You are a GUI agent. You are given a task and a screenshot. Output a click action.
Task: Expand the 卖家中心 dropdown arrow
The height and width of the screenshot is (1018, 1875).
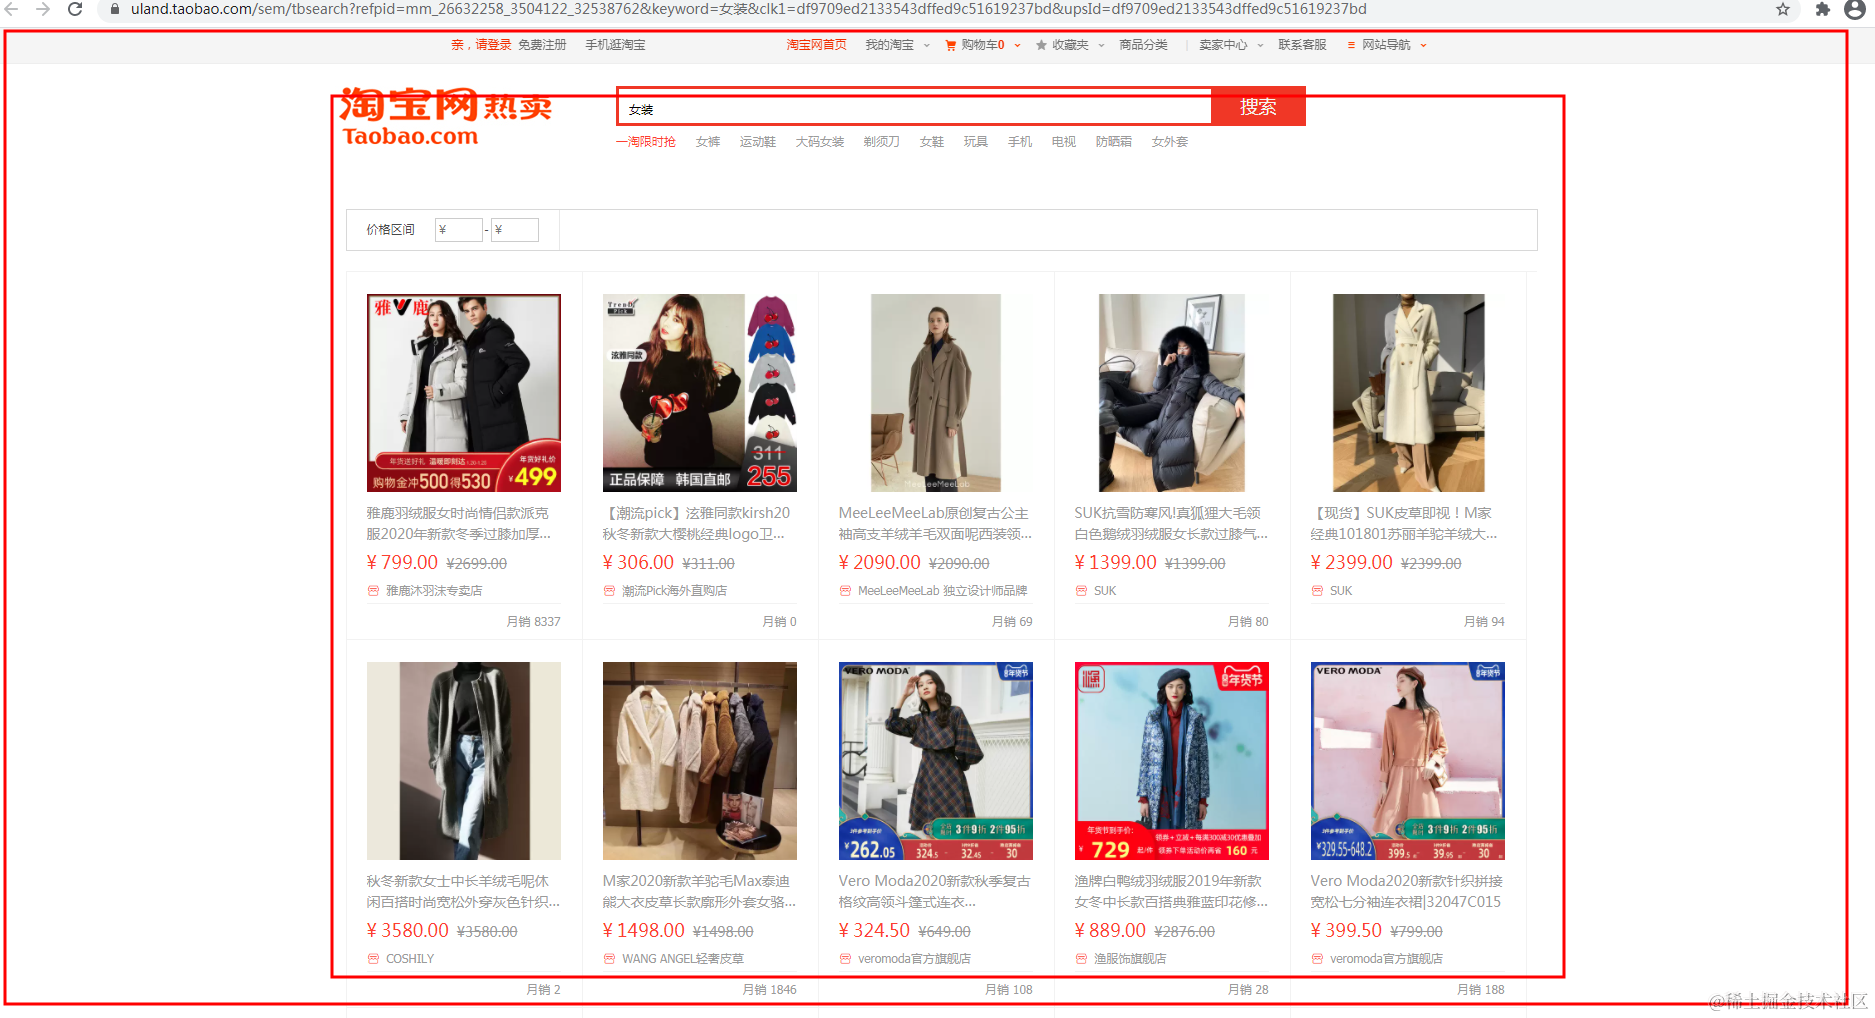pyautogui.click(x=1260, y=45)
